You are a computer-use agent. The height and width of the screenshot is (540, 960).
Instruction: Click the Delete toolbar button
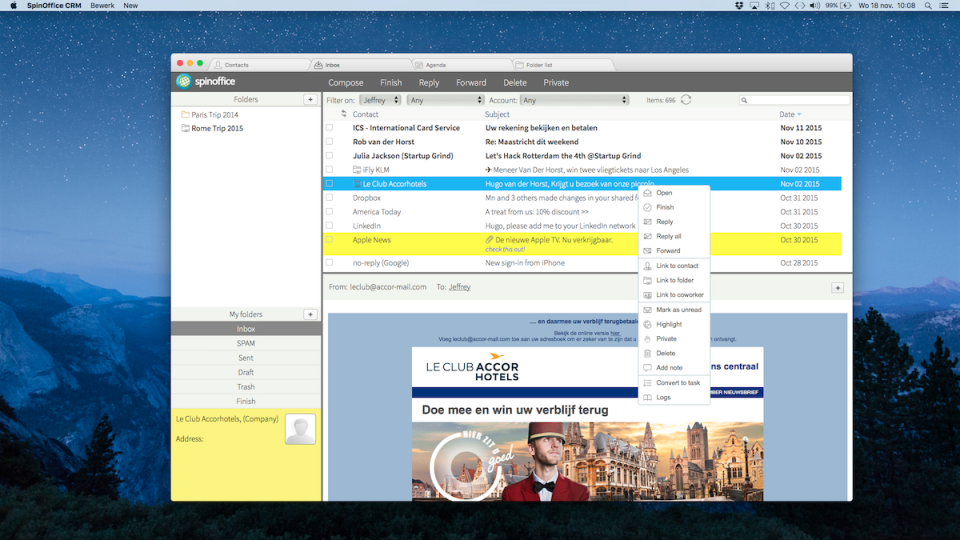coord(515,83)
